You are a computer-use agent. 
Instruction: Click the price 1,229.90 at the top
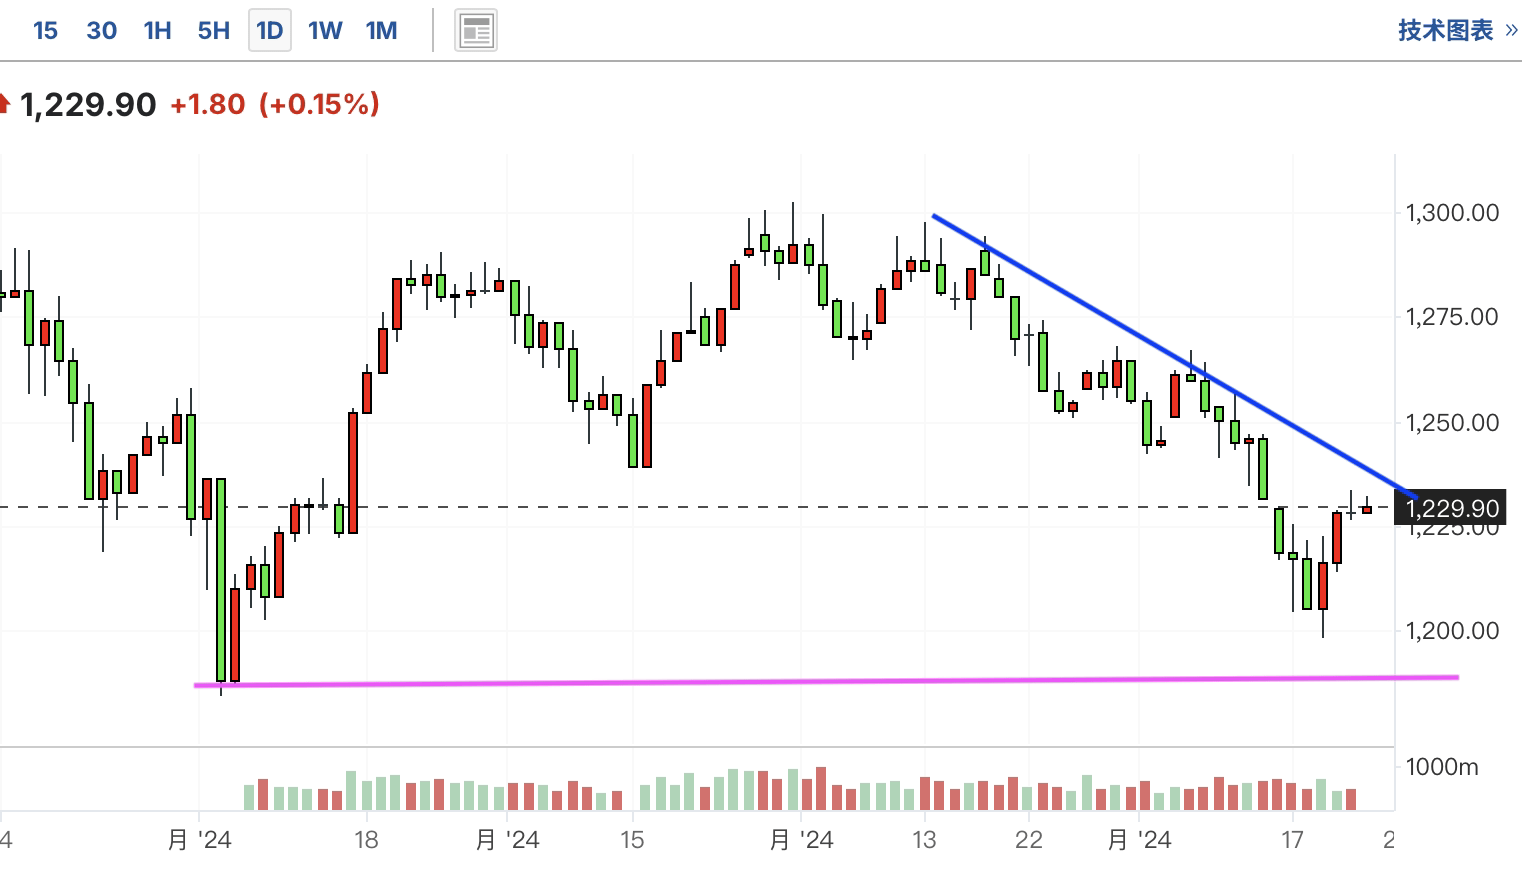(88, 104)
